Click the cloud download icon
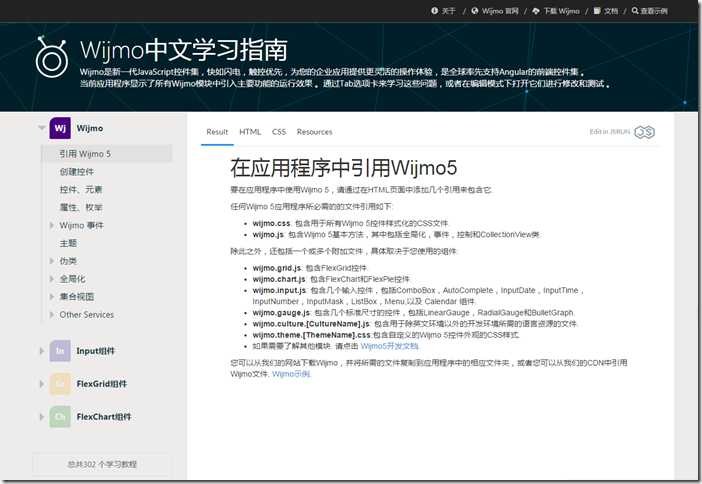The image size is (702, 484). pyautogui.click(x=536, y=11)
